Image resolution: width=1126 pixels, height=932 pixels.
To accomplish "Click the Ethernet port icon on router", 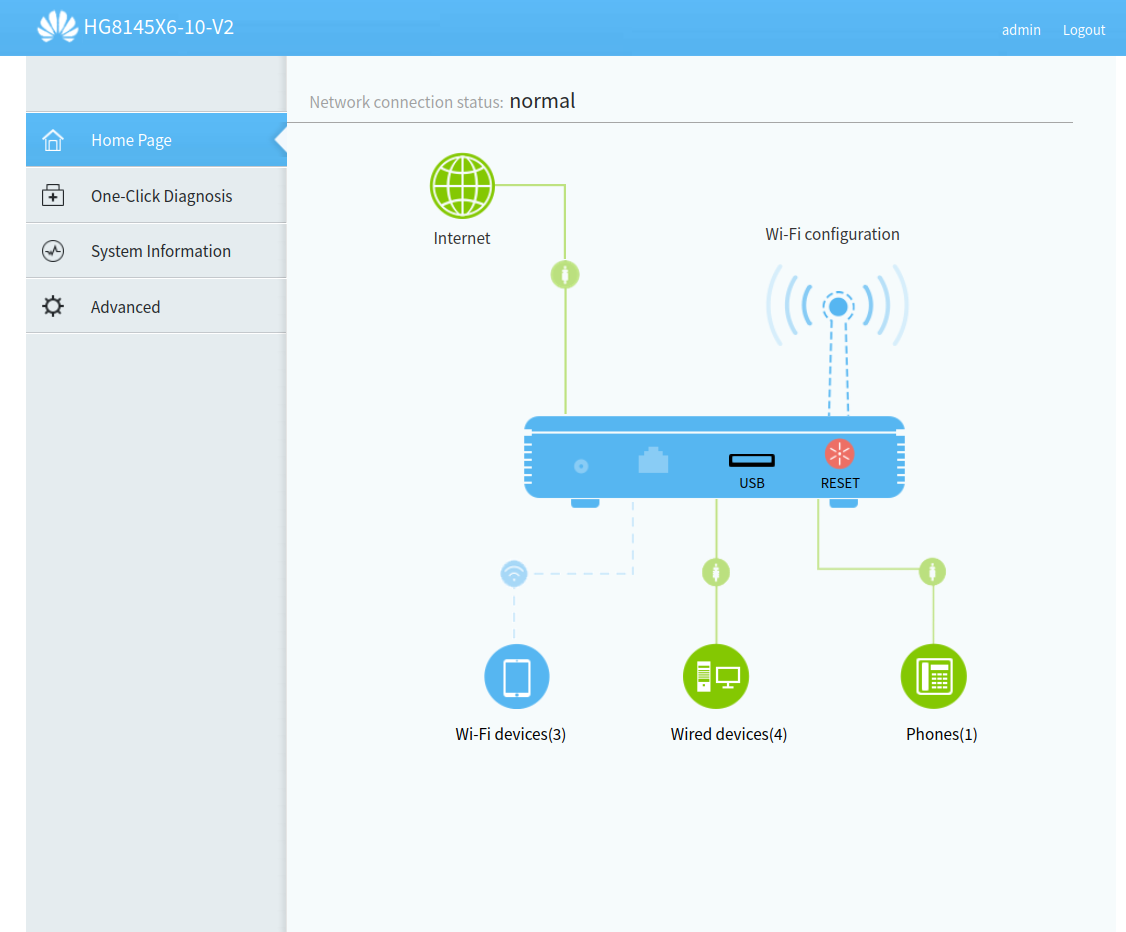I will point(653,460).
